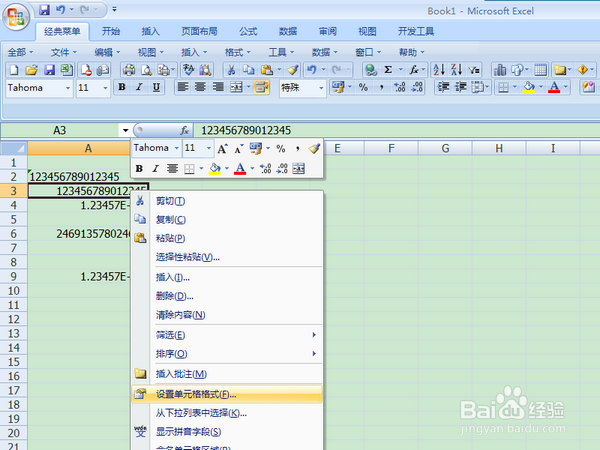Click Increase Decimal in main toolbar
The height and width of the screenshot is (450, 600).
tap(399, 87)
